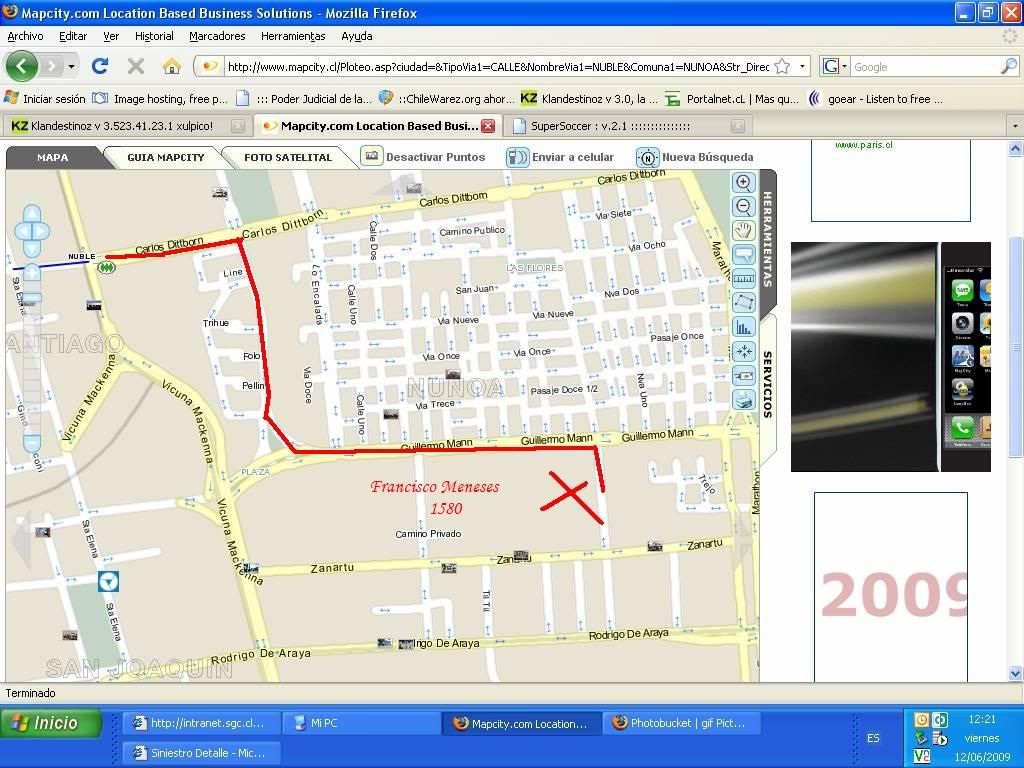The width and height of the screenshot is (1024, 768).
Task: Click the iPhone advertisement image
Action: (891, 357)
